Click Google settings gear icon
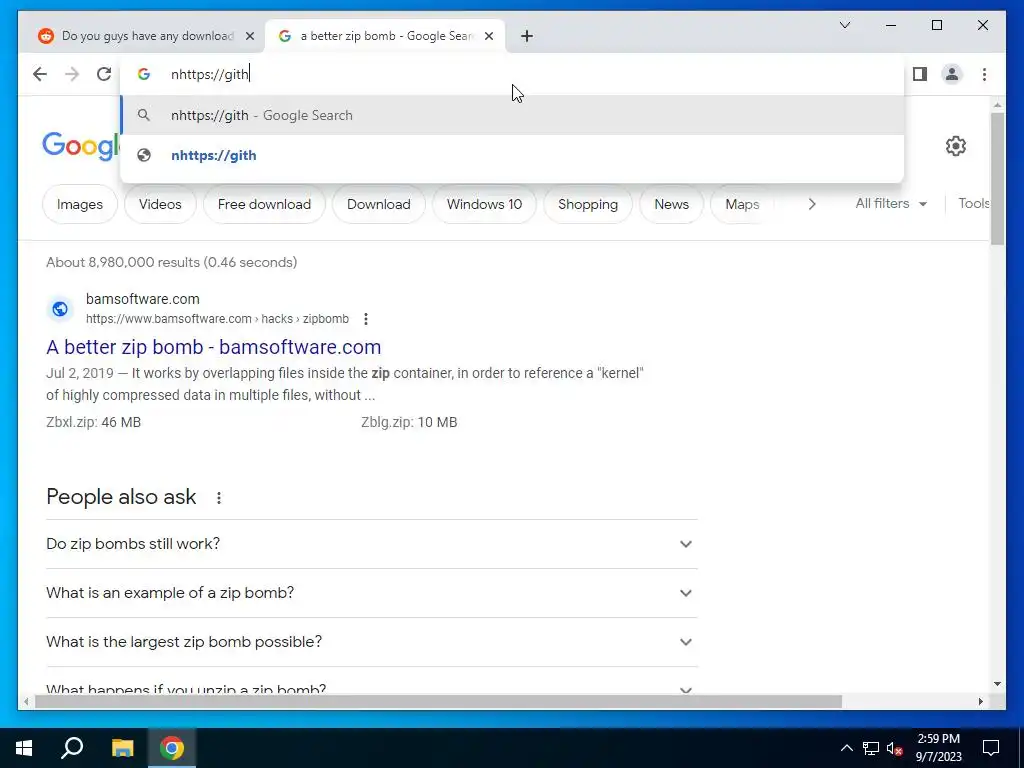 click(x=955, y=146)
